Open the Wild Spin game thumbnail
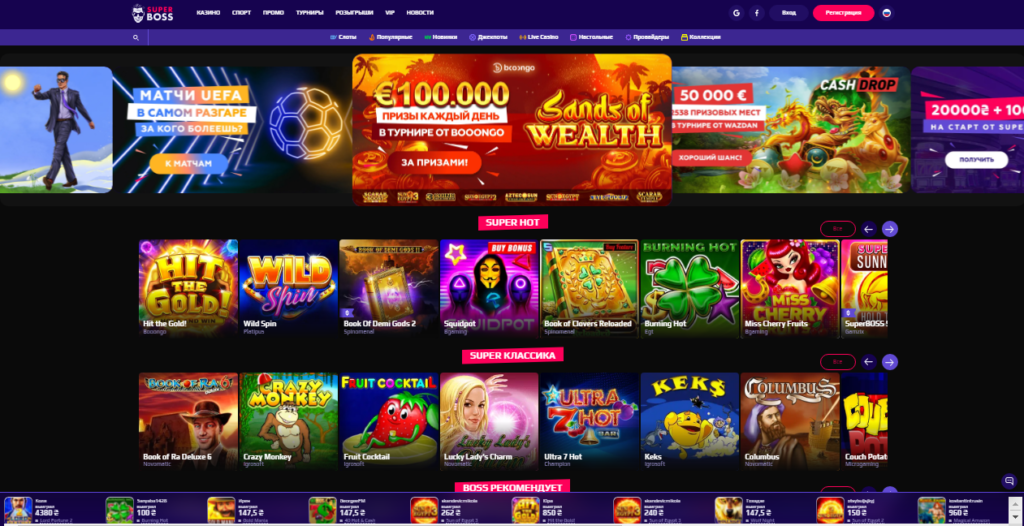This screenshot has height=526, width=1024. tap(289, 288)
